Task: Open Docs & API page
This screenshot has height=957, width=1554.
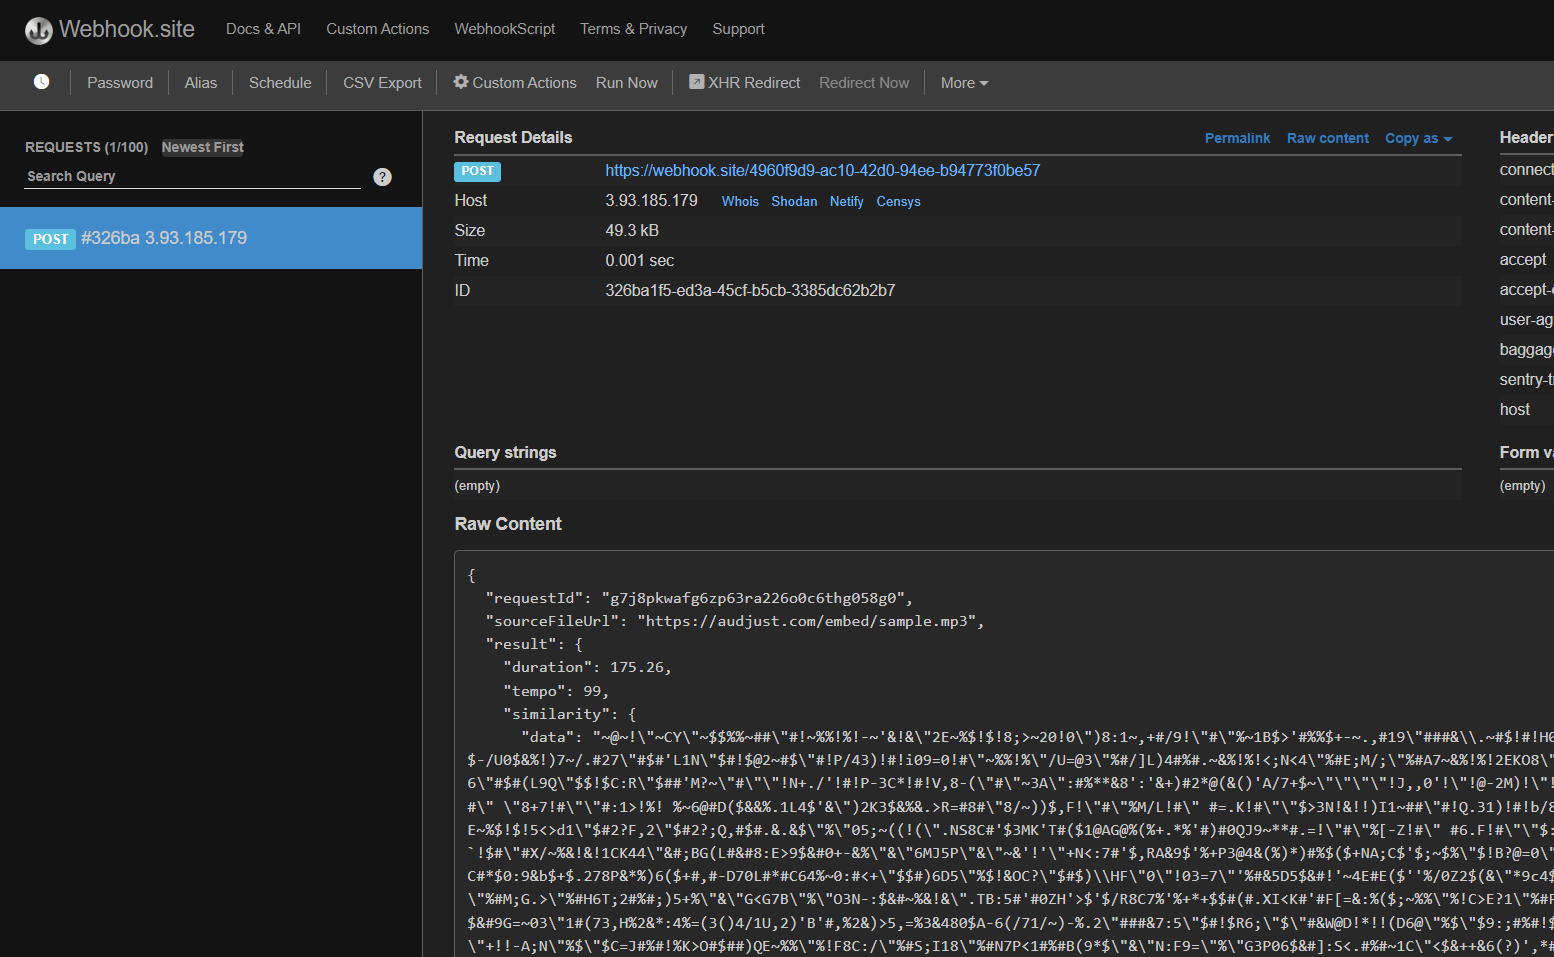Action: (263, 29)
